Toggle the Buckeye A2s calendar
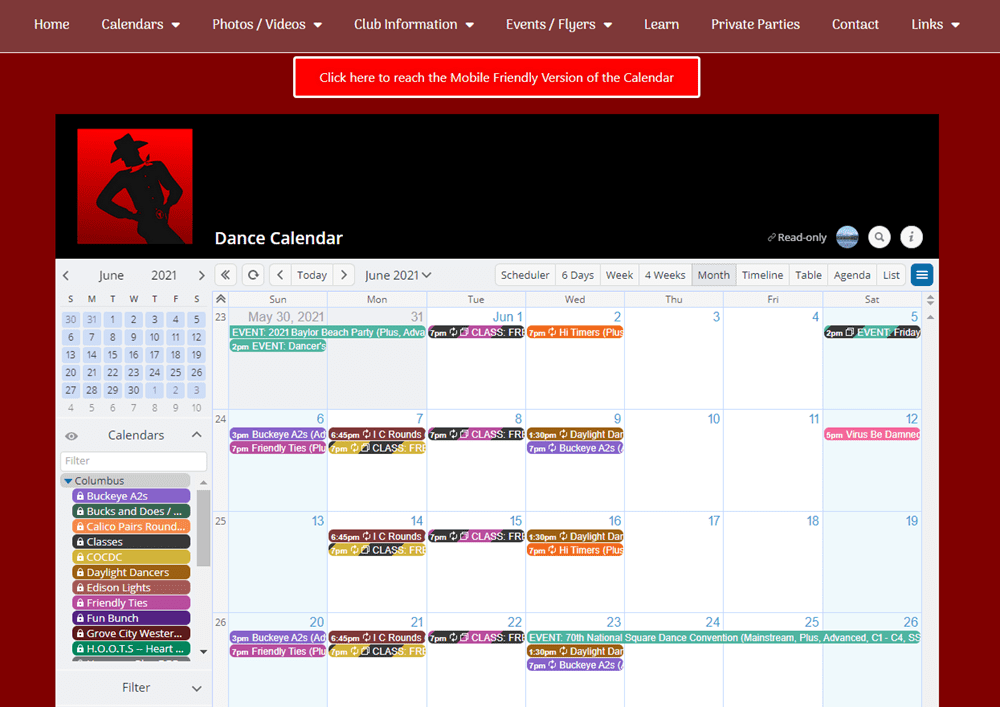The width and height of the screenshot is (1000, 707). tap(131, 496)
